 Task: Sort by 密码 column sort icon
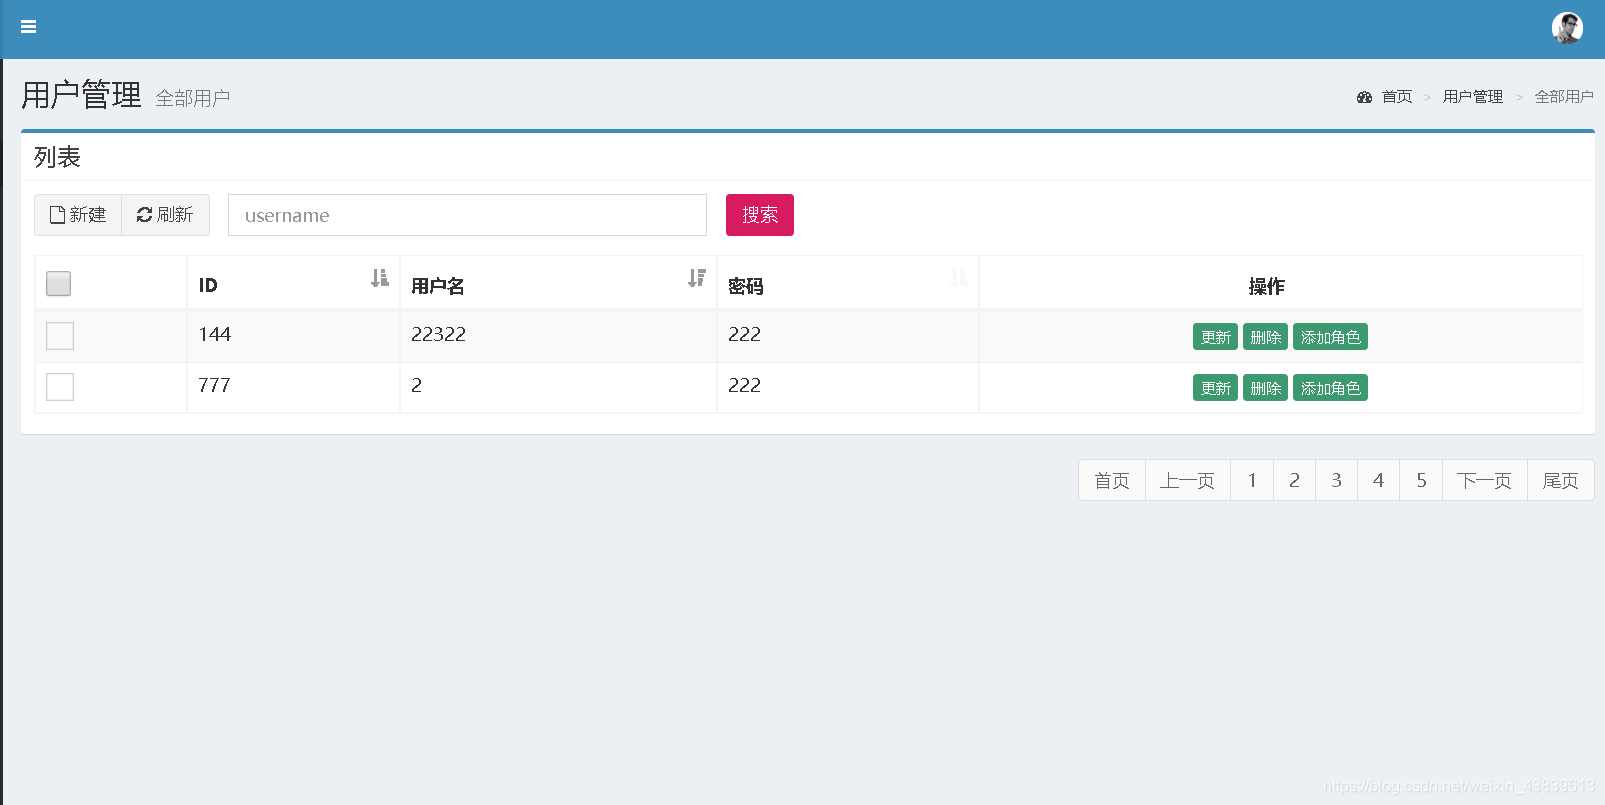coord(958,278)
